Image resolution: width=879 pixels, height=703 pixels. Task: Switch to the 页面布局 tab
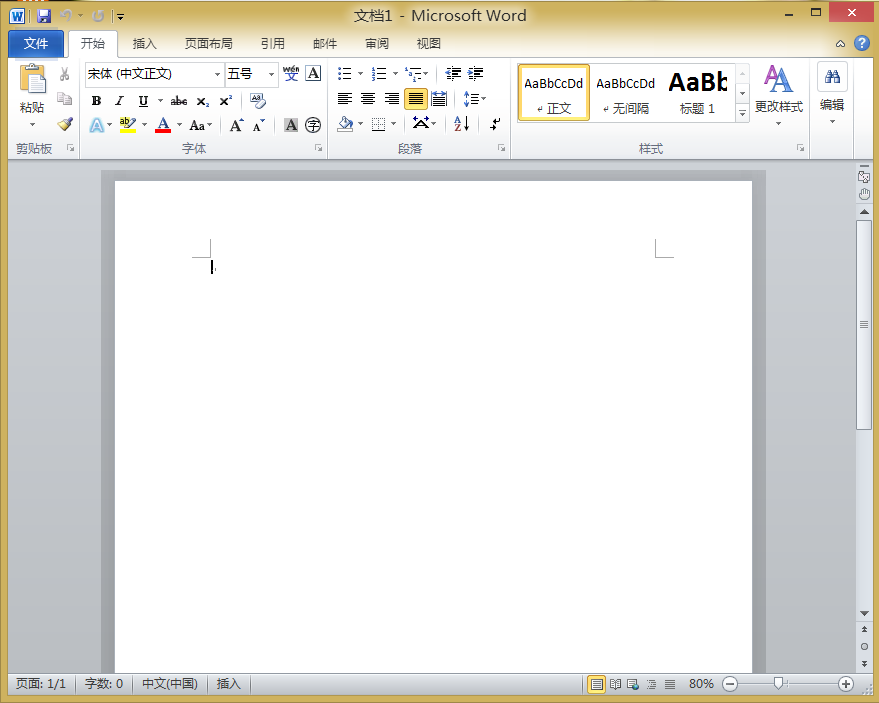click(209, 44)
